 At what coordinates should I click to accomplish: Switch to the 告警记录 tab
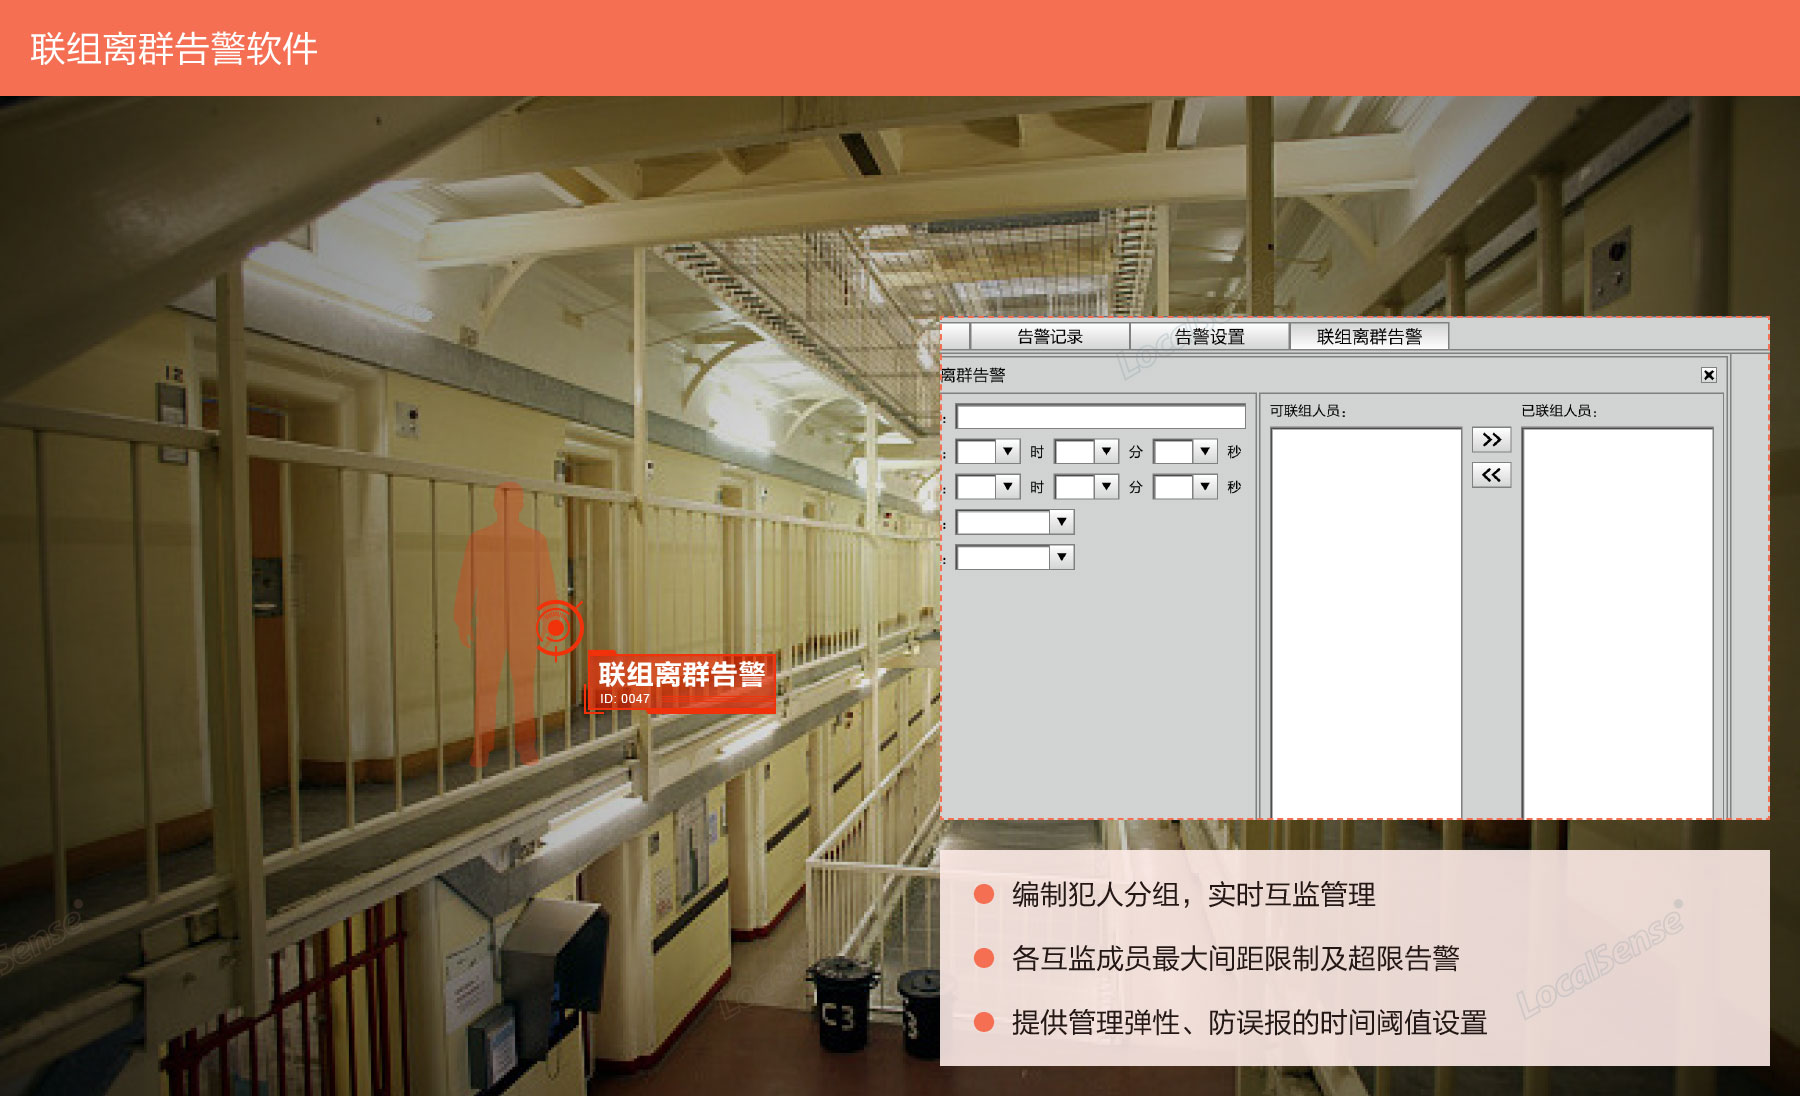[1050, 337]
